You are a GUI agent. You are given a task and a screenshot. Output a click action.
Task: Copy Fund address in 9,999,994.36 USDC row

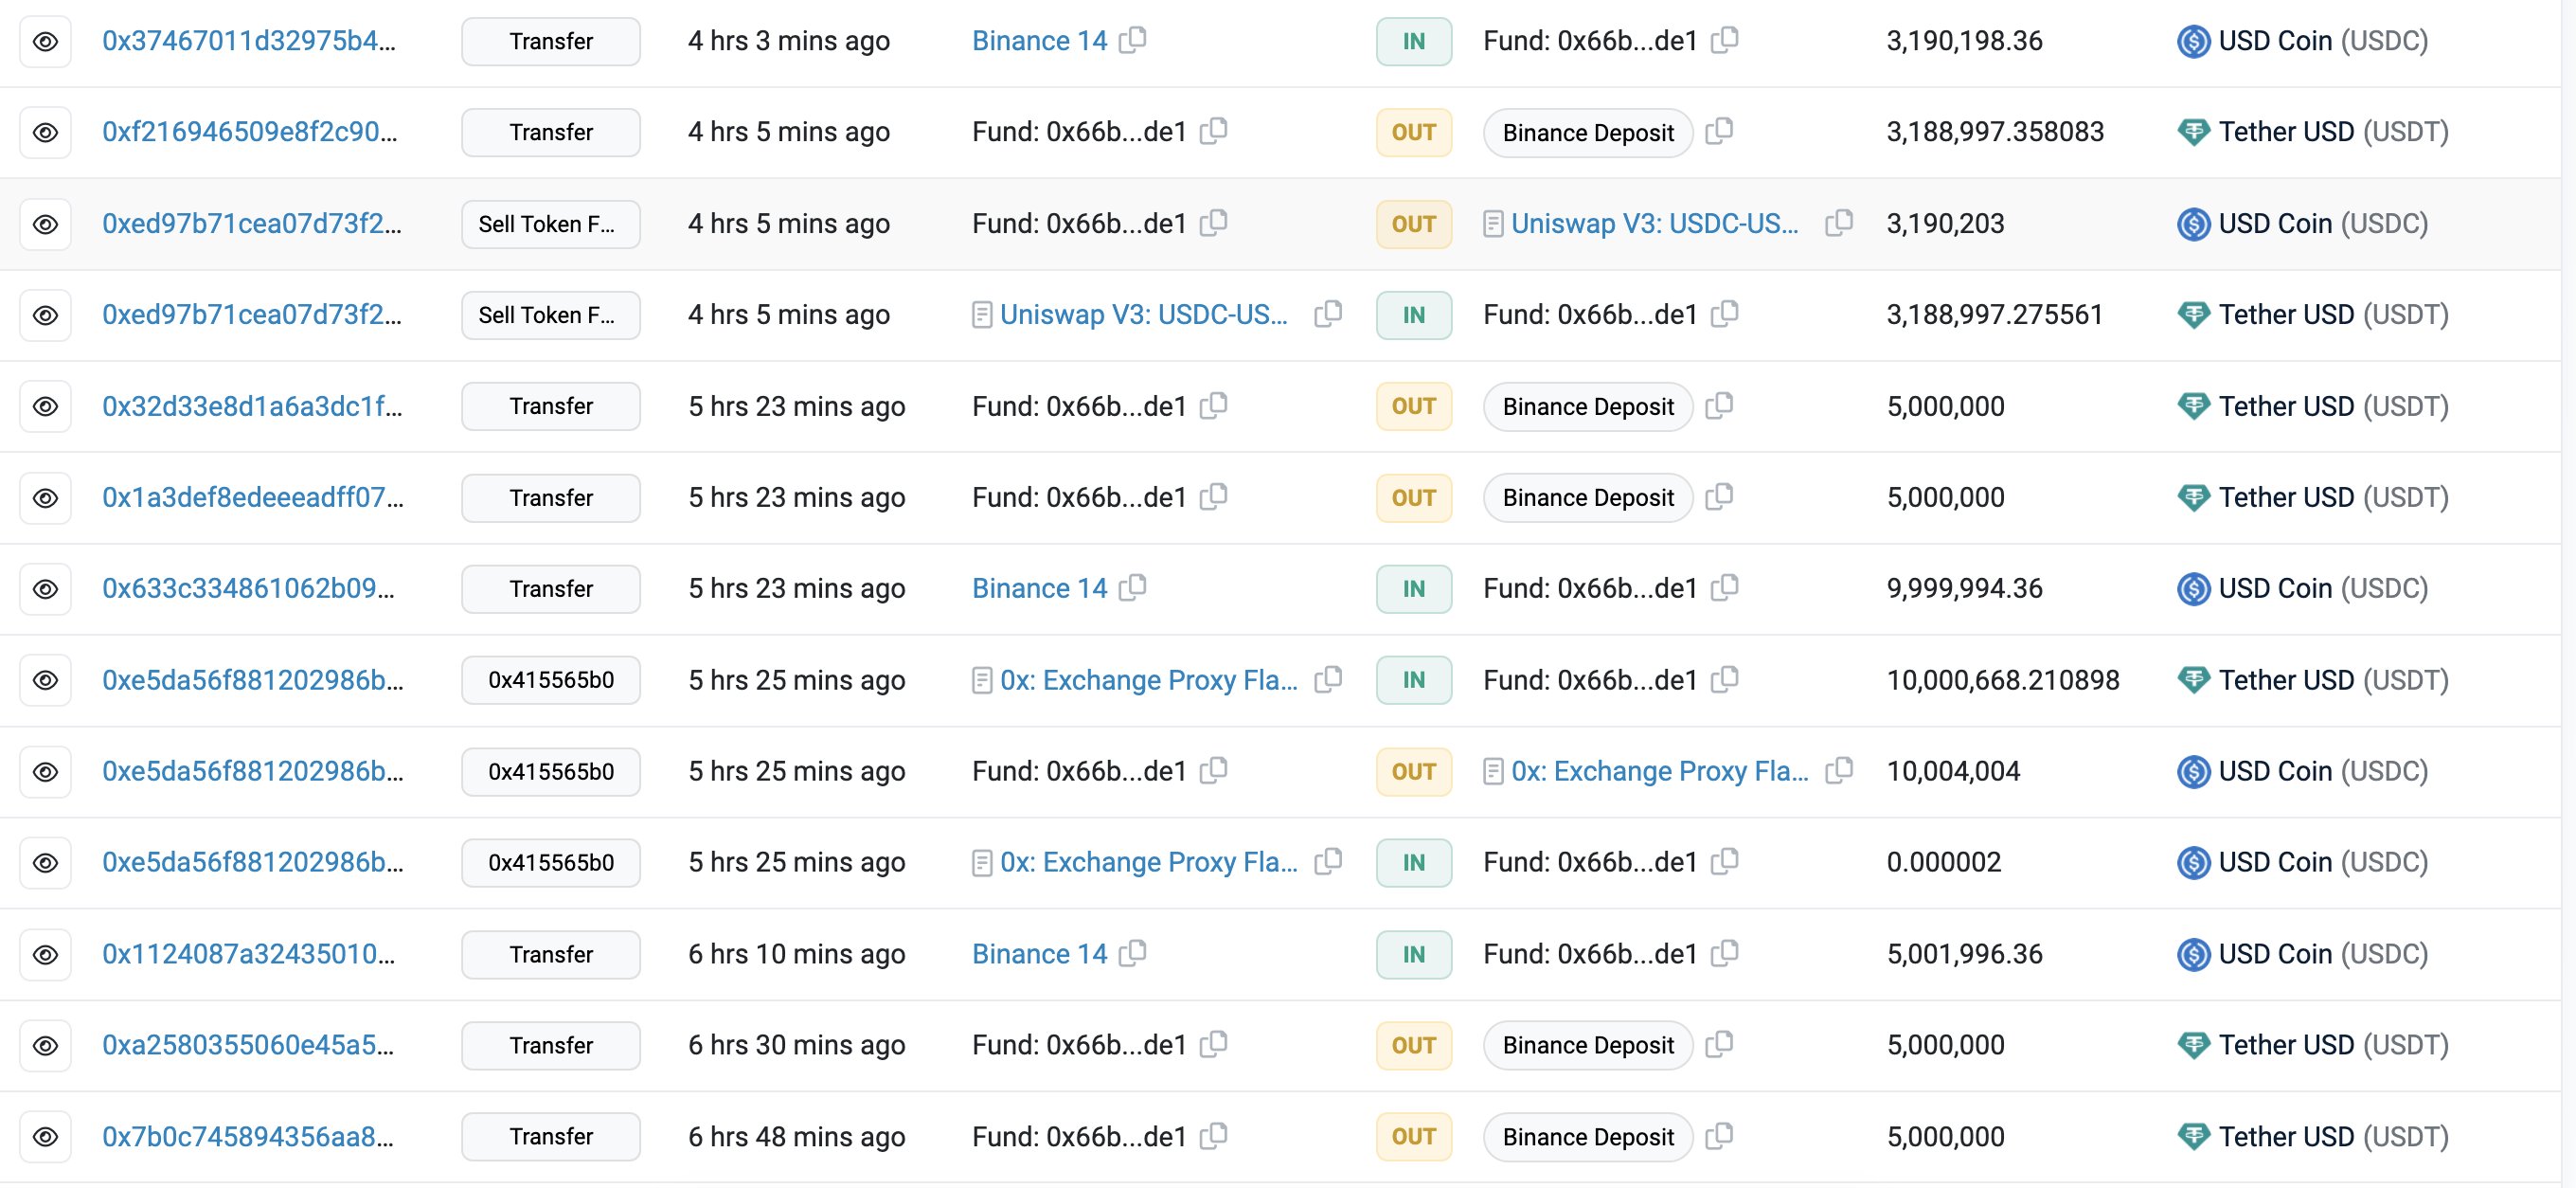pyautogui.click(x=1724, y=588)
